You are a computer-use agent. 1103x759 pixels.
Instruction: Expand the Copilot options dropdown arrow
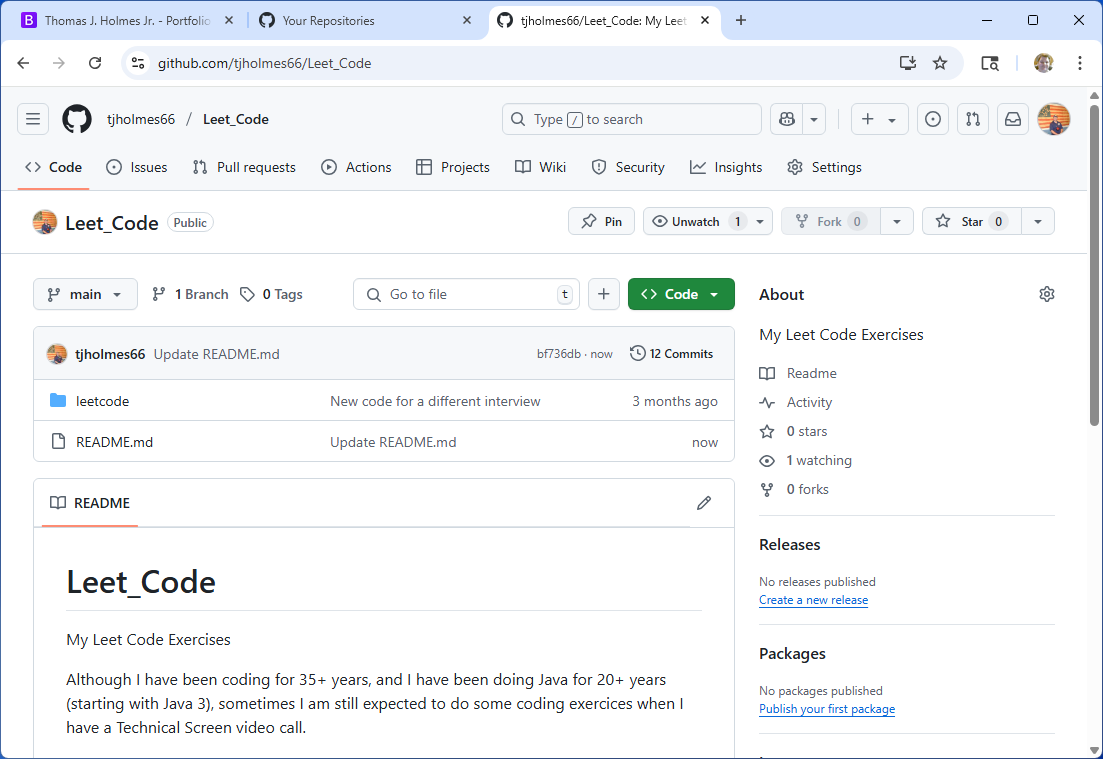click(x=814, y=120)
